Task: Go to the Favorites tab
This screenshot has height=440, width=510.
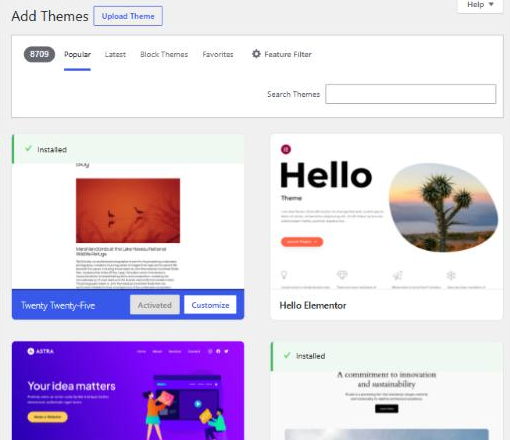Action: (218, 54)
